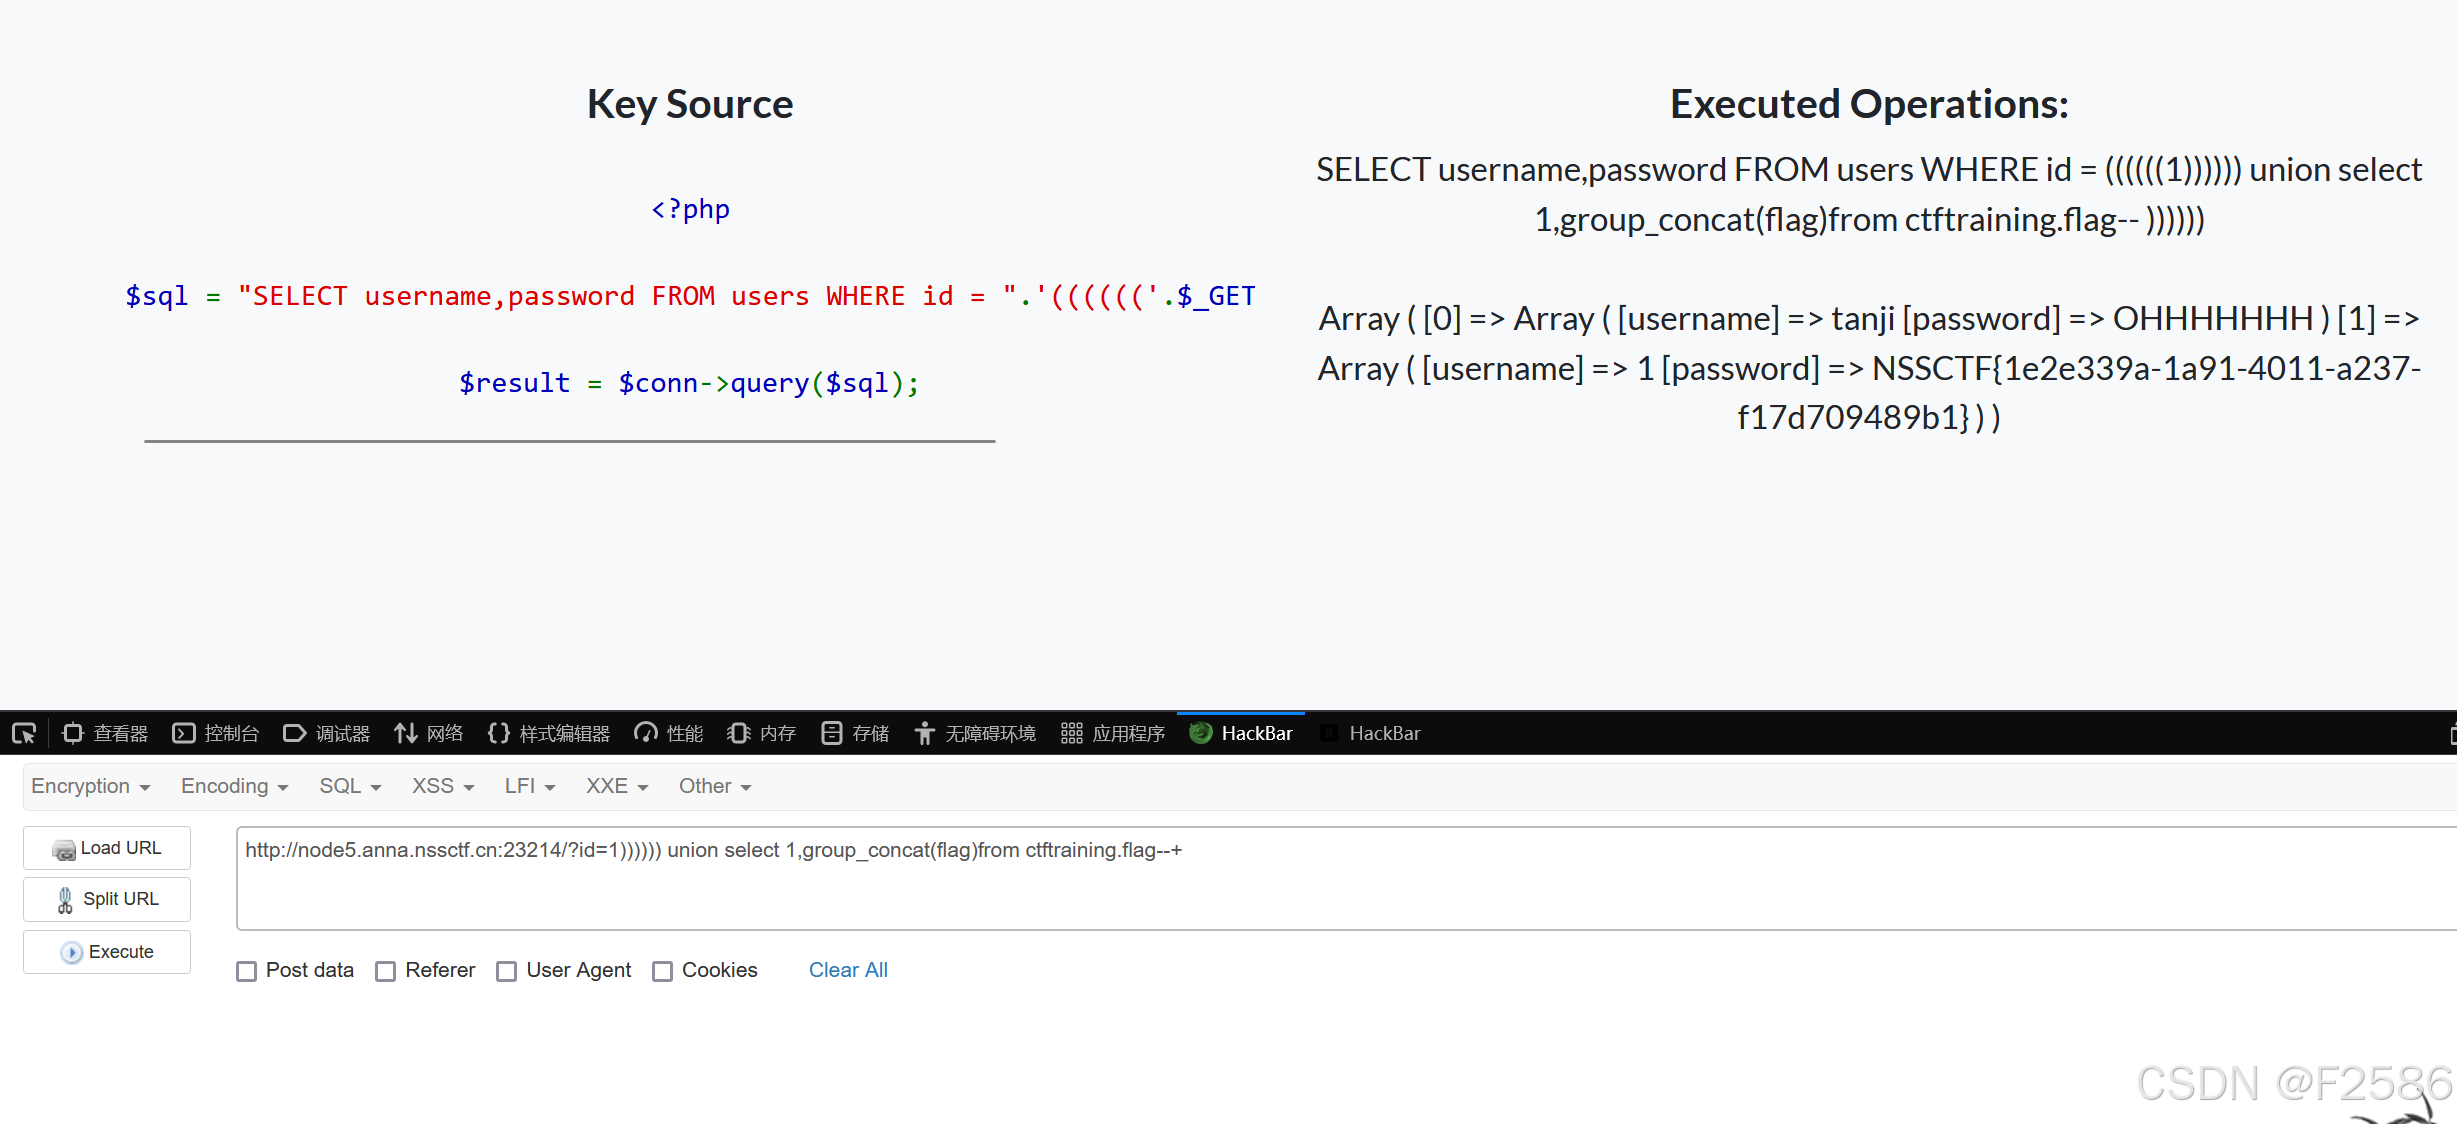Open the 性能 (Performance) panel
Viewport: 2457px width, 1124px height.
tap(668, 733)
